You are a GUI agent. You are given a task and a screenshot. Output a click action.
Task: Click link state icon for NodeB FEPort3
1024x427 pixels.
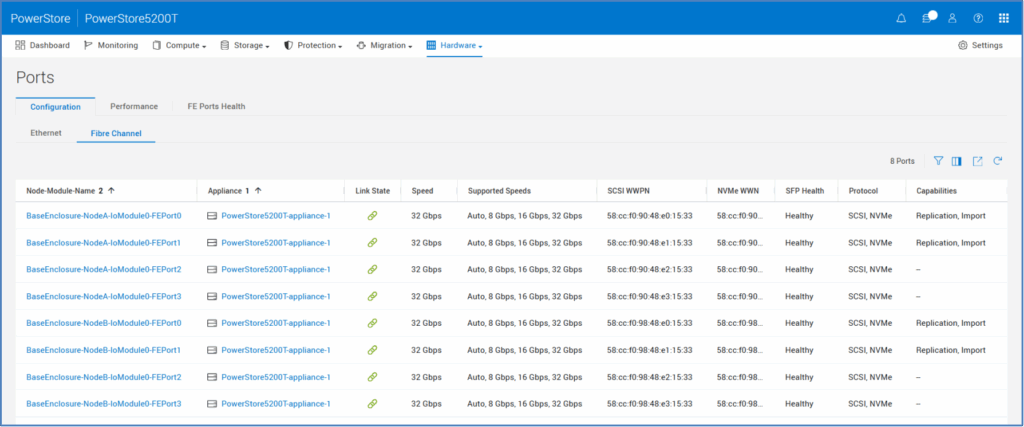(x=372, y=403)
